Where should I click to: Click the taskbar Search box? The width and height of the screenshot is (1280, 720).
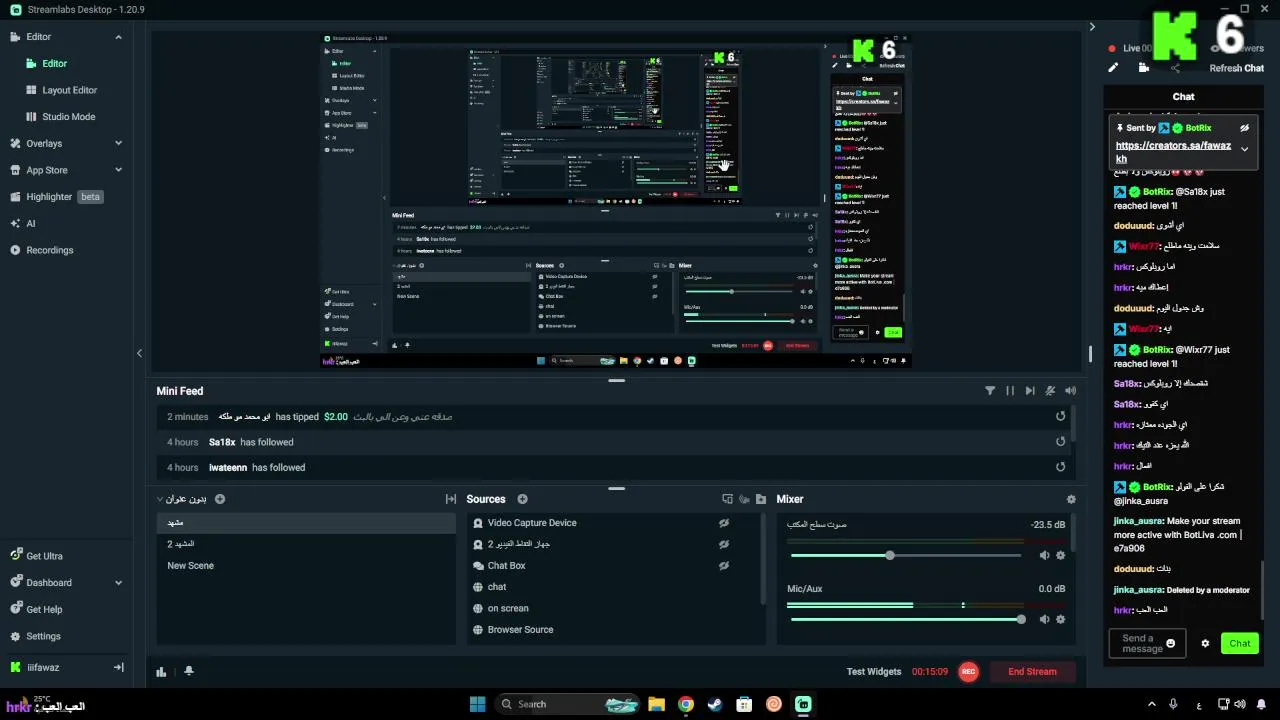pyautogui.click(x=567, y=704)
